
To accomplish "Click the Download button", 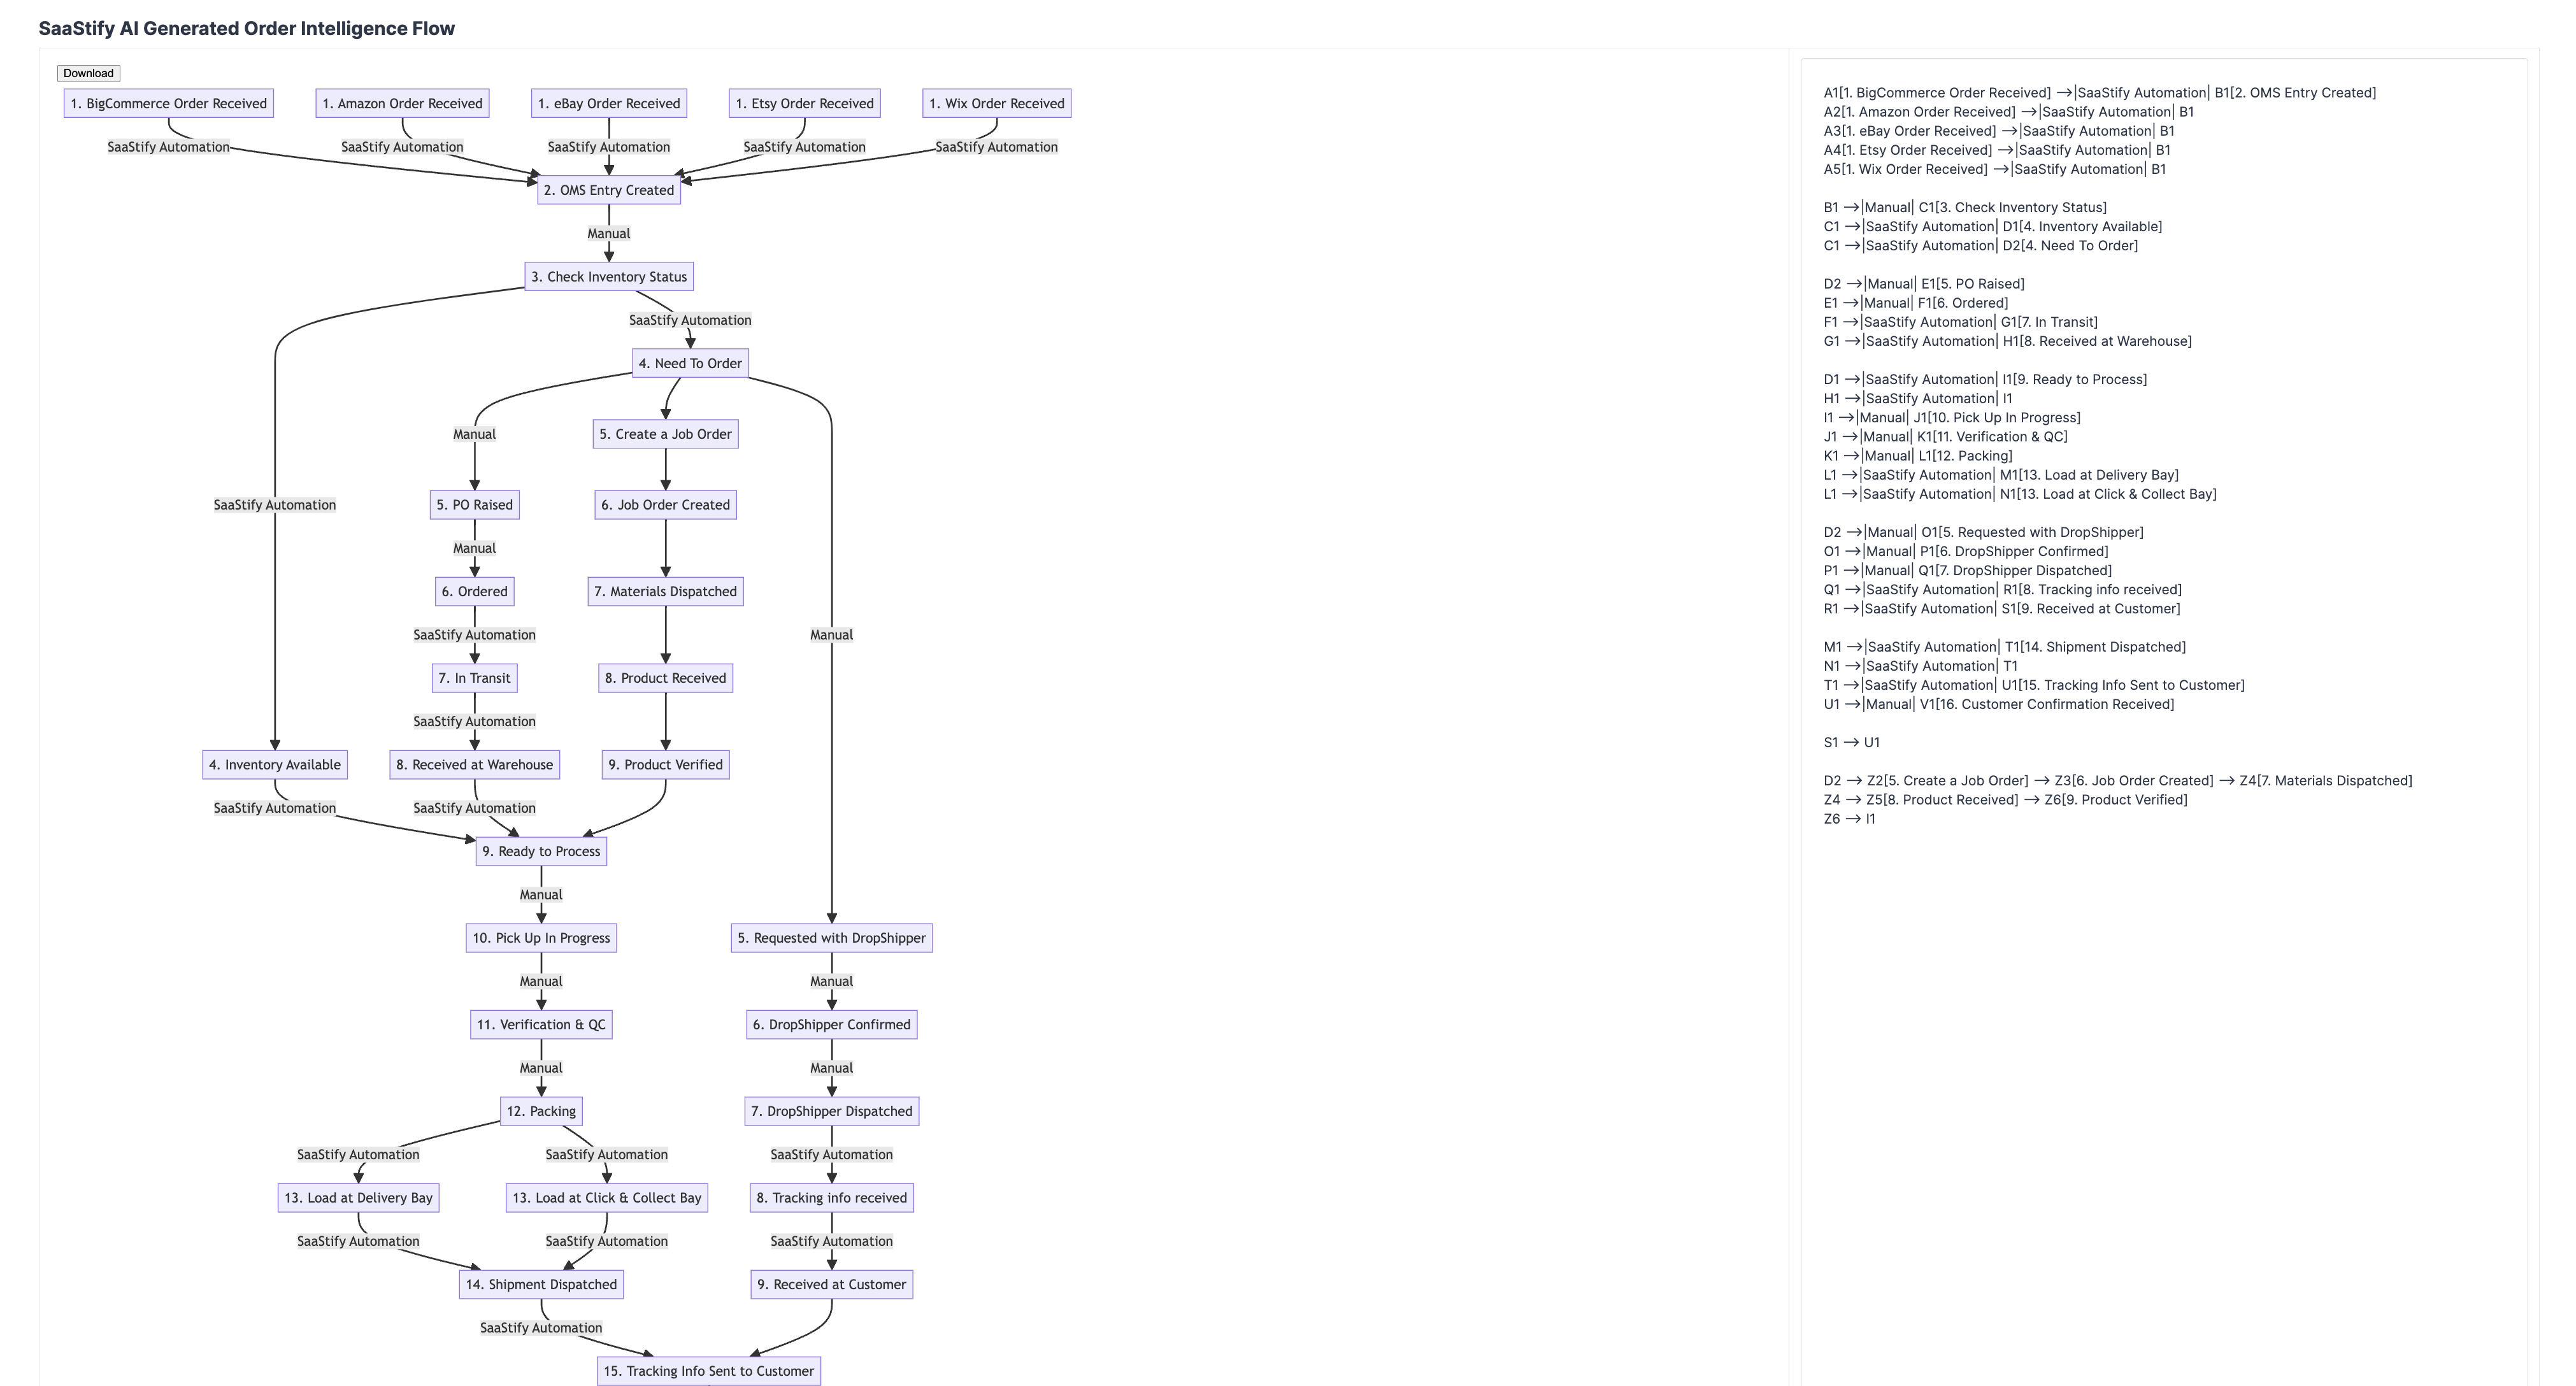I will [88, 73].
